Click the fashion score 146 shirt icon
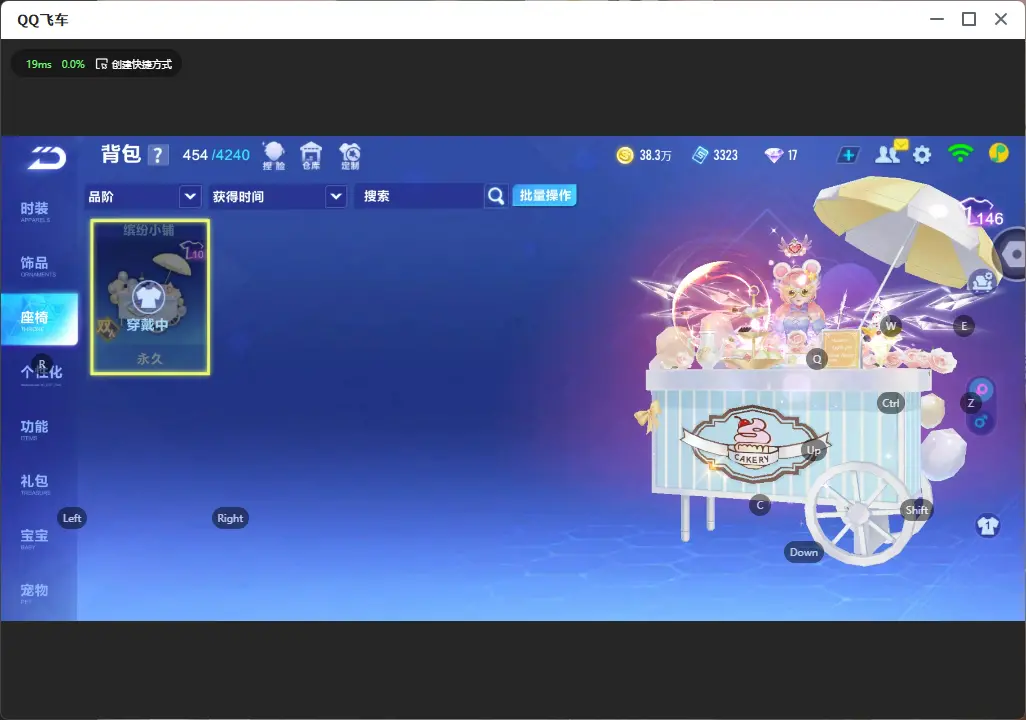1026x720 pixels. (983, 213)
